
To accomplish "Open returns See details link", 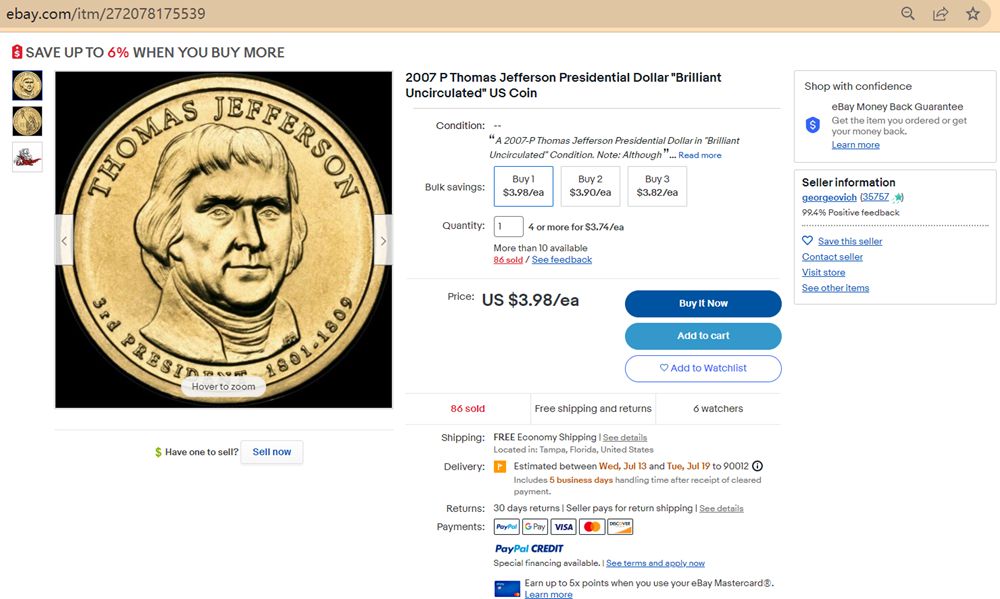I will pyautogui.click(x=721, y=508).
